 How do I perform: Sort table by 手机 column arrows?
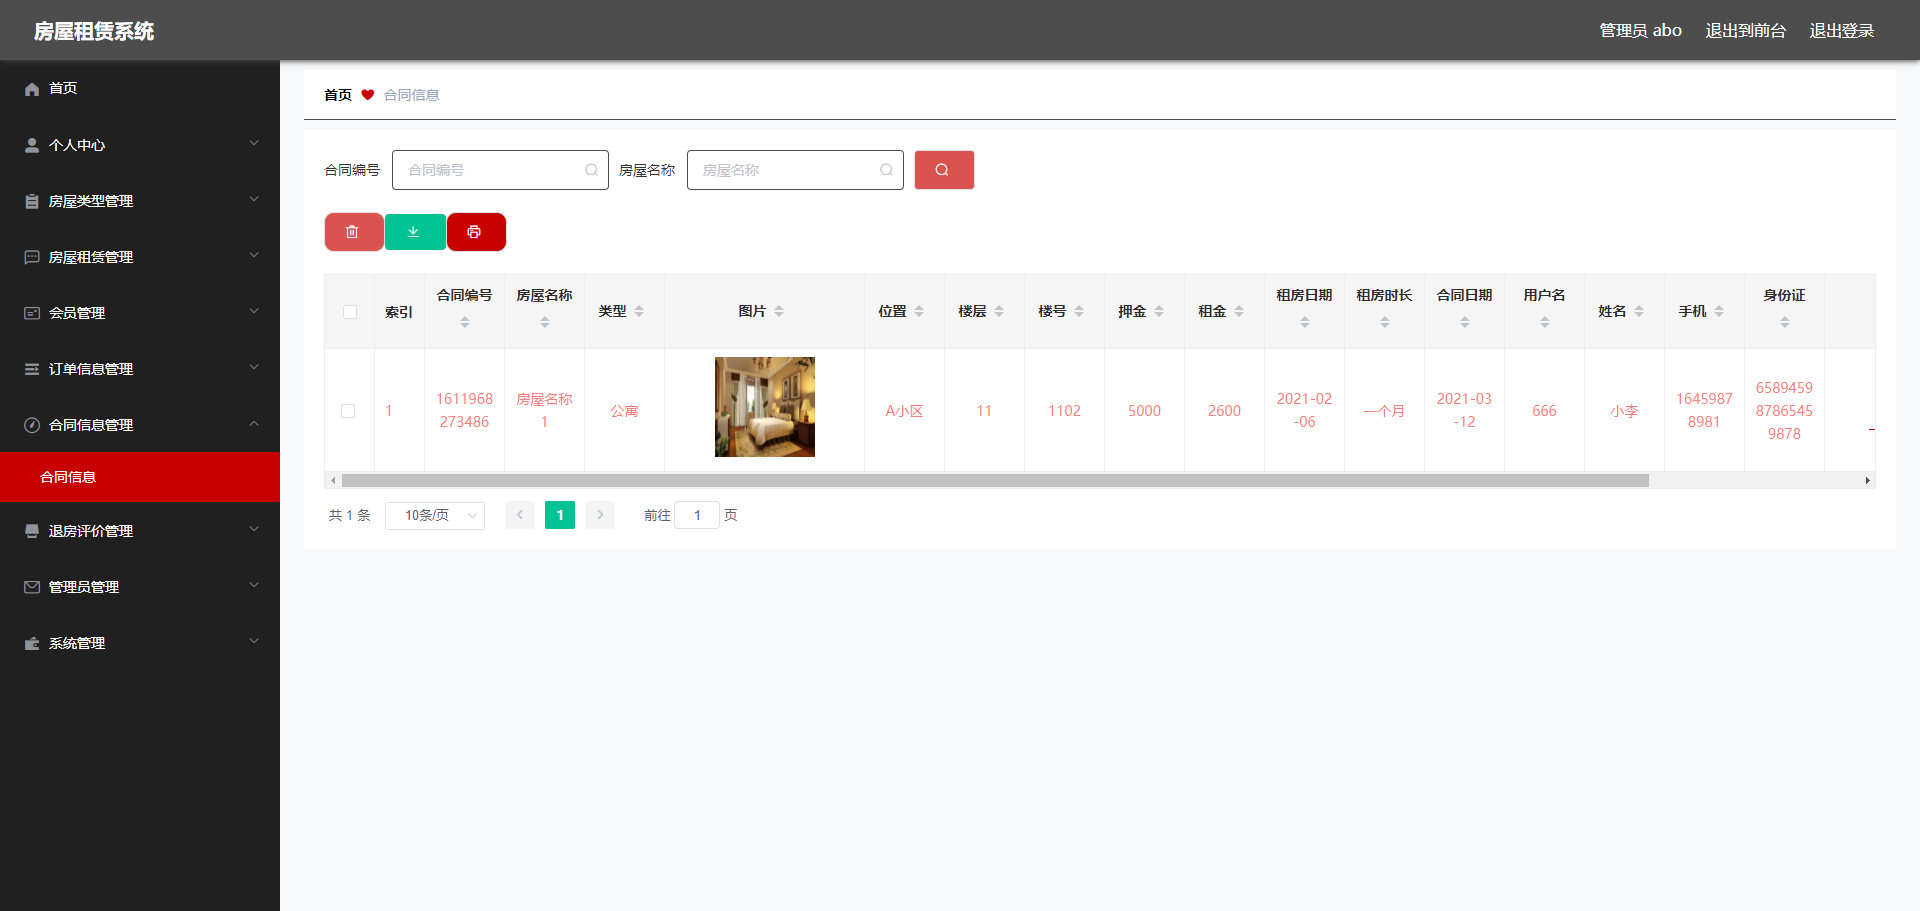(x=1719, y=311)
